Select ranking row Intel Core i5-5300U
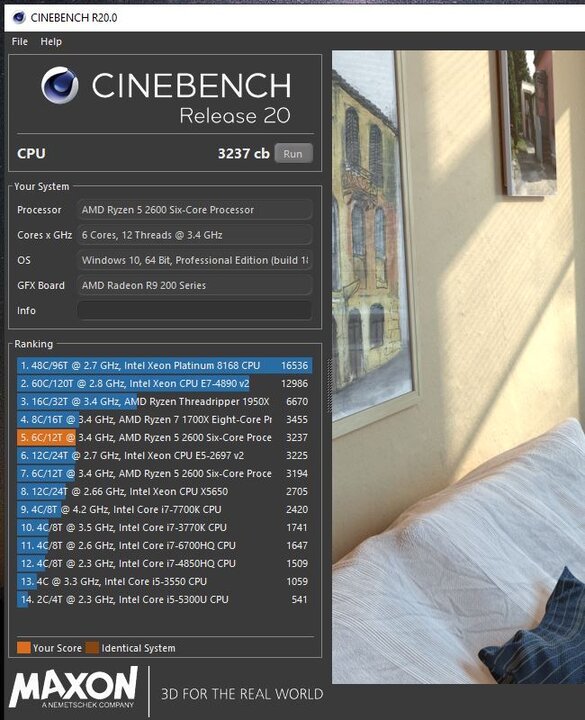Viewport: 585px width, 720px height. click(164, 599)
